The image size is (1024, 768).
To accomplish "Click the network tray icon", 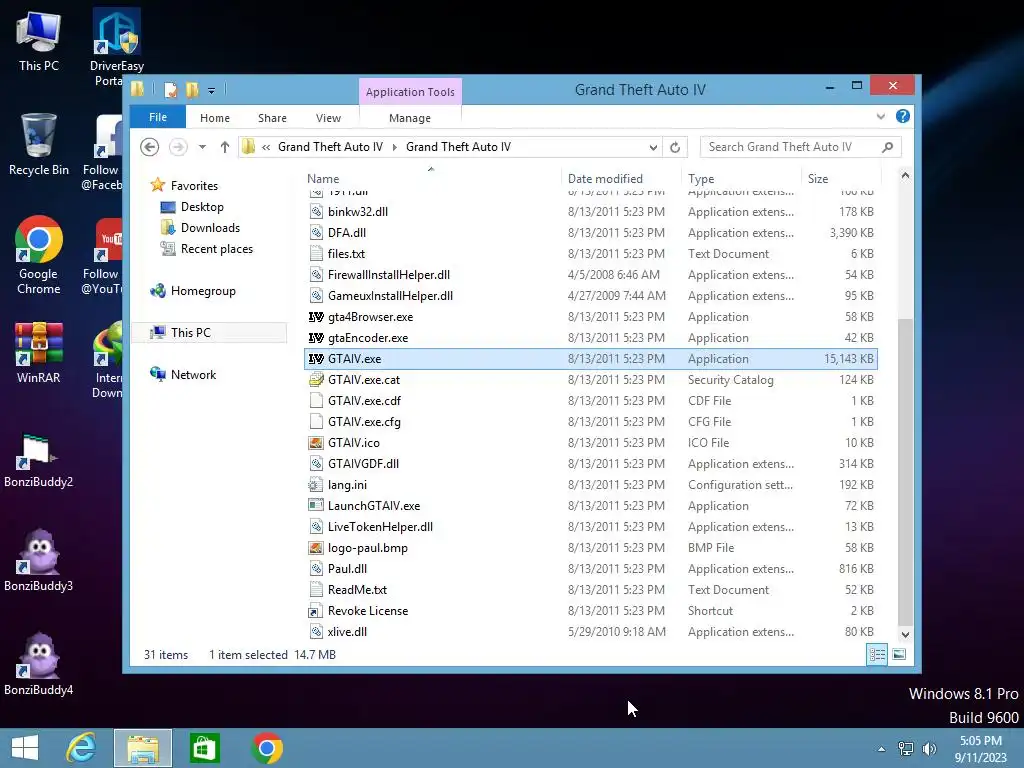I will (906, 748).
